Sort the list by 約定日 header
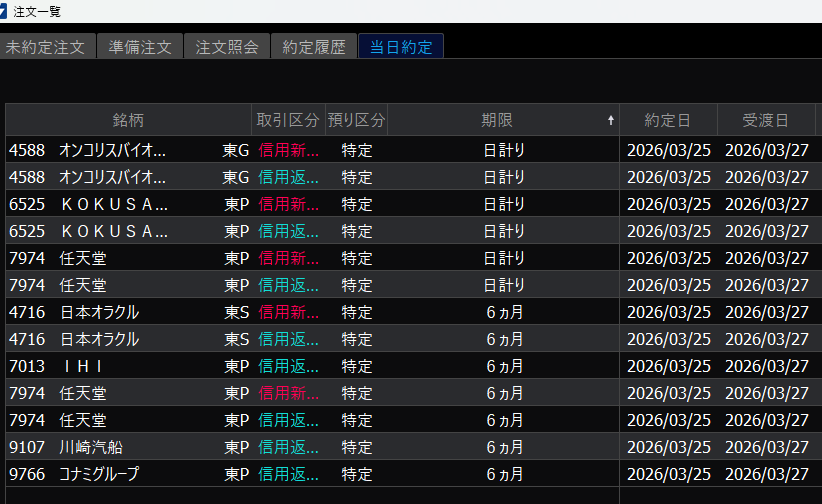 click(667, 120)
